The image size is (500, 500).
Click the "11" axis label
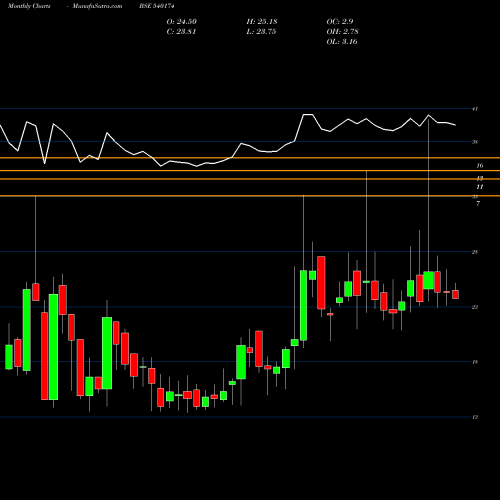point(480,187)
